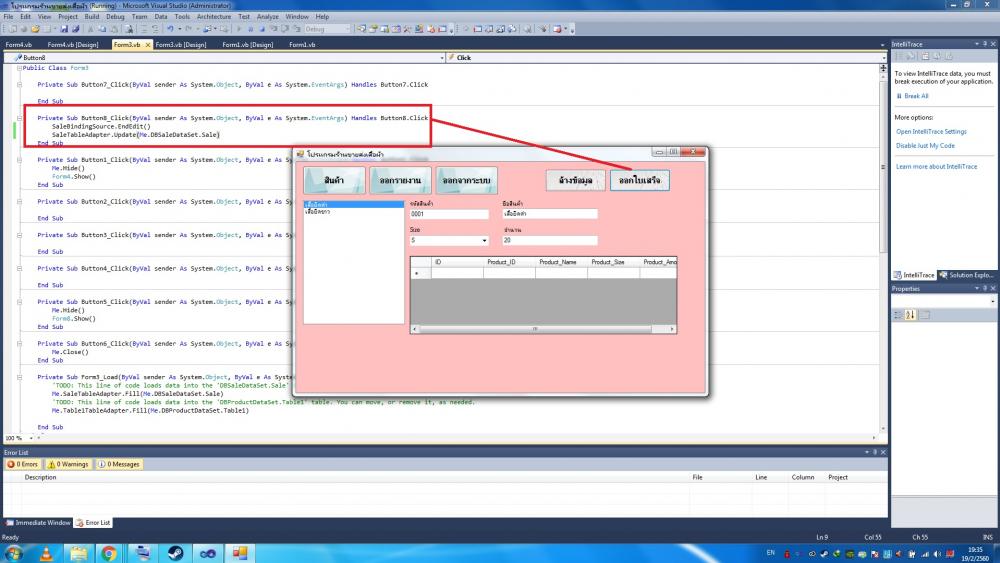The height and width of the screenshot is (563, 1000).
Task: Click the Save icon in toolbar
Action: pos(64,29)
